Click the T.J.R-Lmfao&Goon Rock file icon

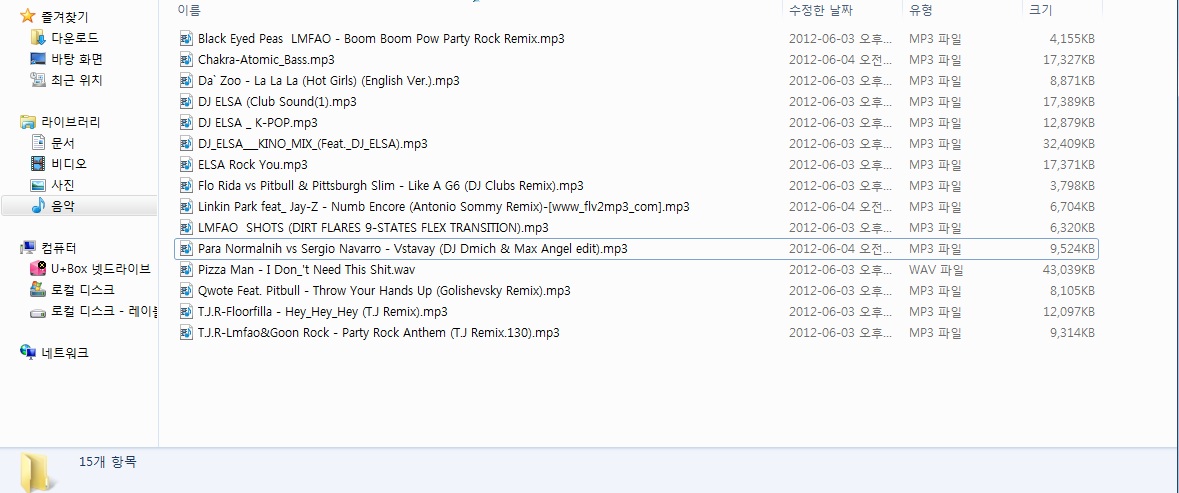(186, 333)
